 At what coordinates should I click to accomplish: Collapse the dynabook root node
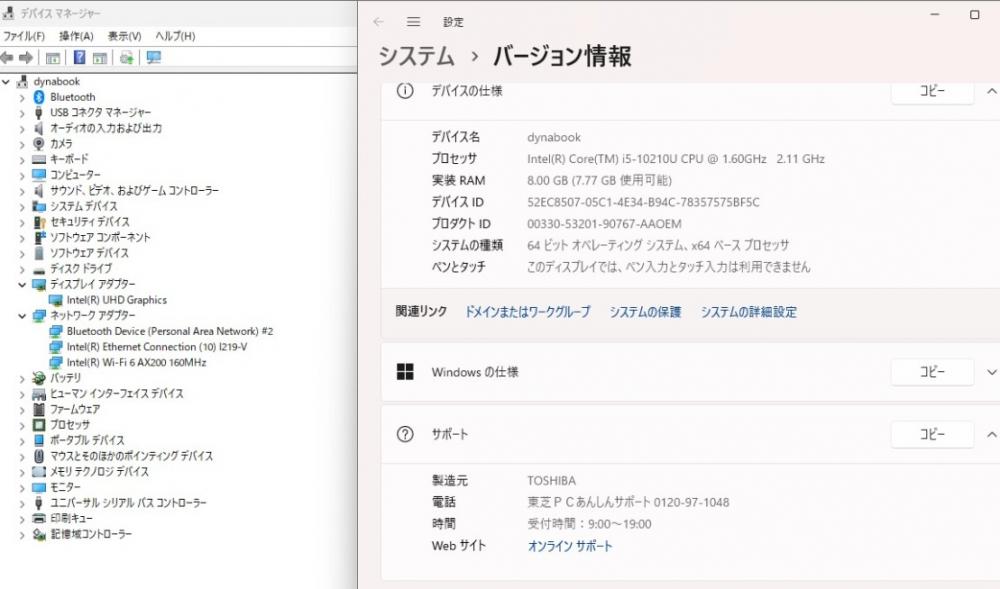pyautogui.click(x=6, y=82)
